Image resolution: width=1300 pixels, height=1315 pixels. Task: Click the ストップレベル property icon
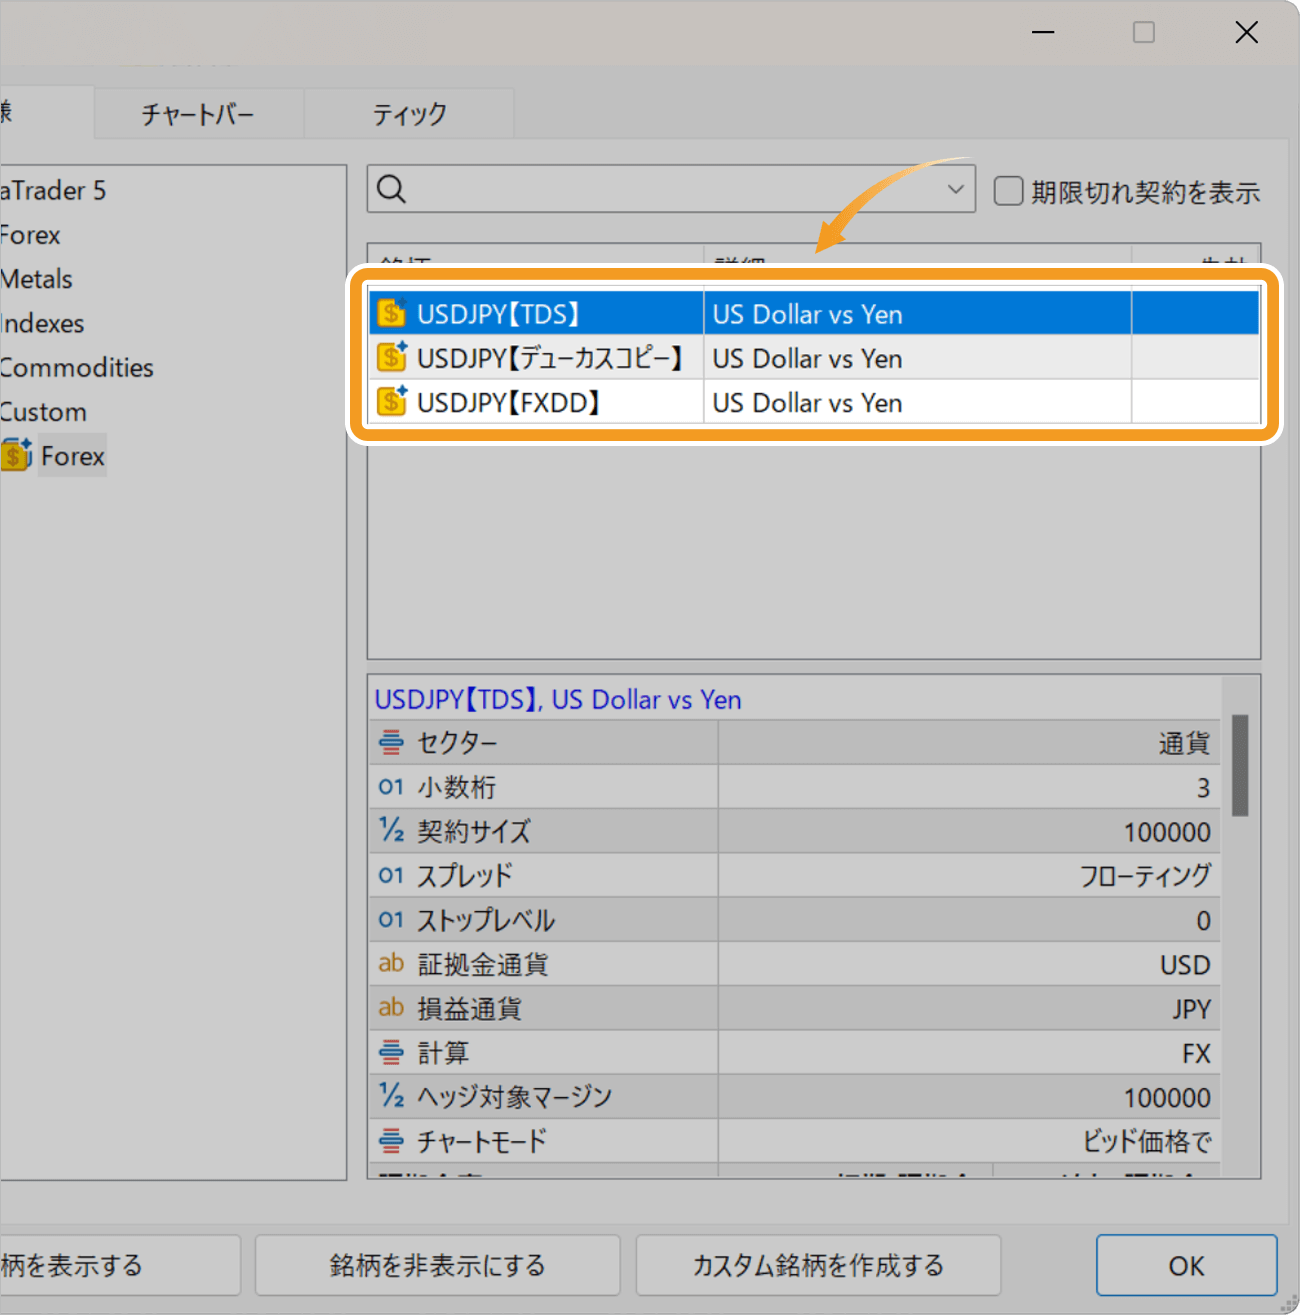[391, 919]
